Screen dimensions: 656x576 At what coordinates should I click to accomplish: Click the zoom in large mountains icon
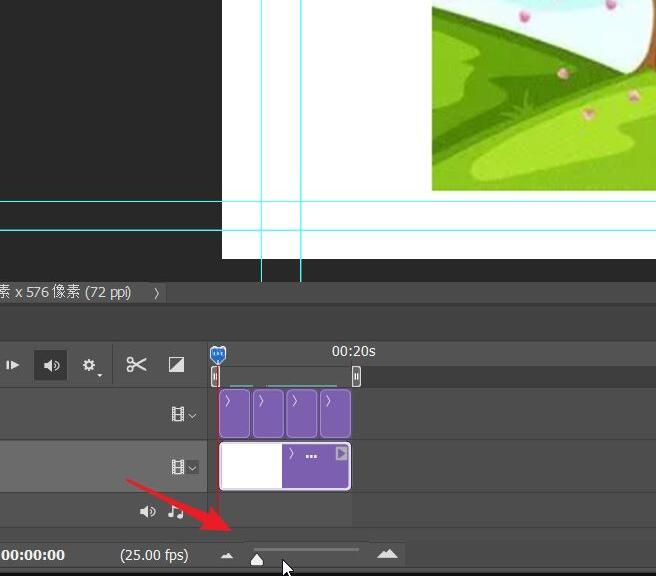[387, 554]
